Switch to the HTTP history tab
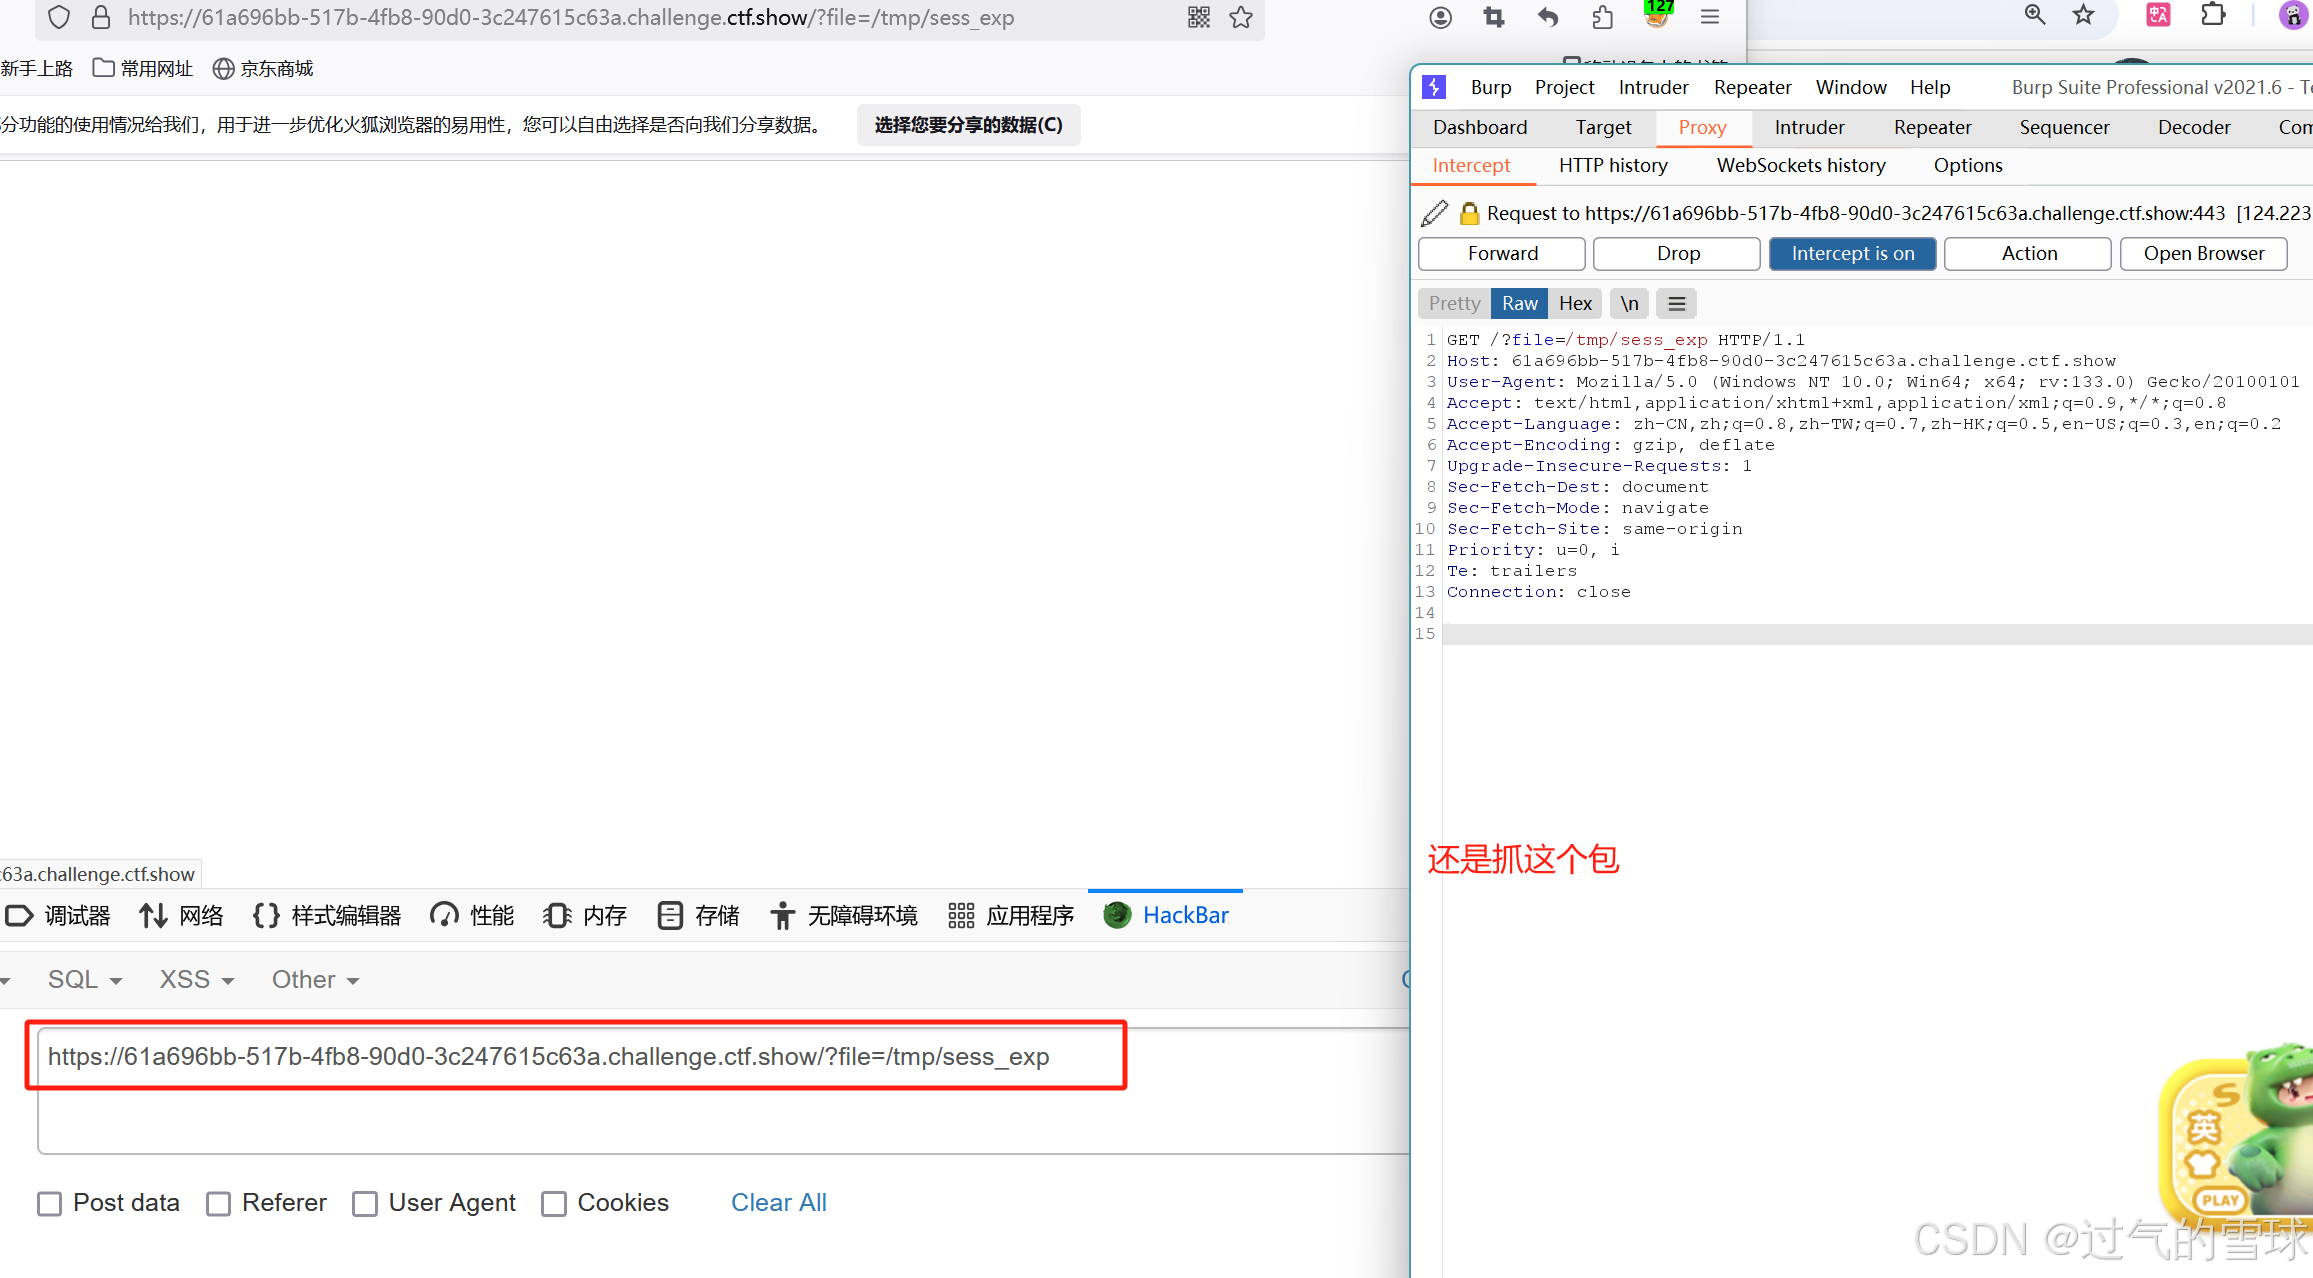Image resolution: width=2313 pixels, height=1278 pixels. pos(1613,165)
